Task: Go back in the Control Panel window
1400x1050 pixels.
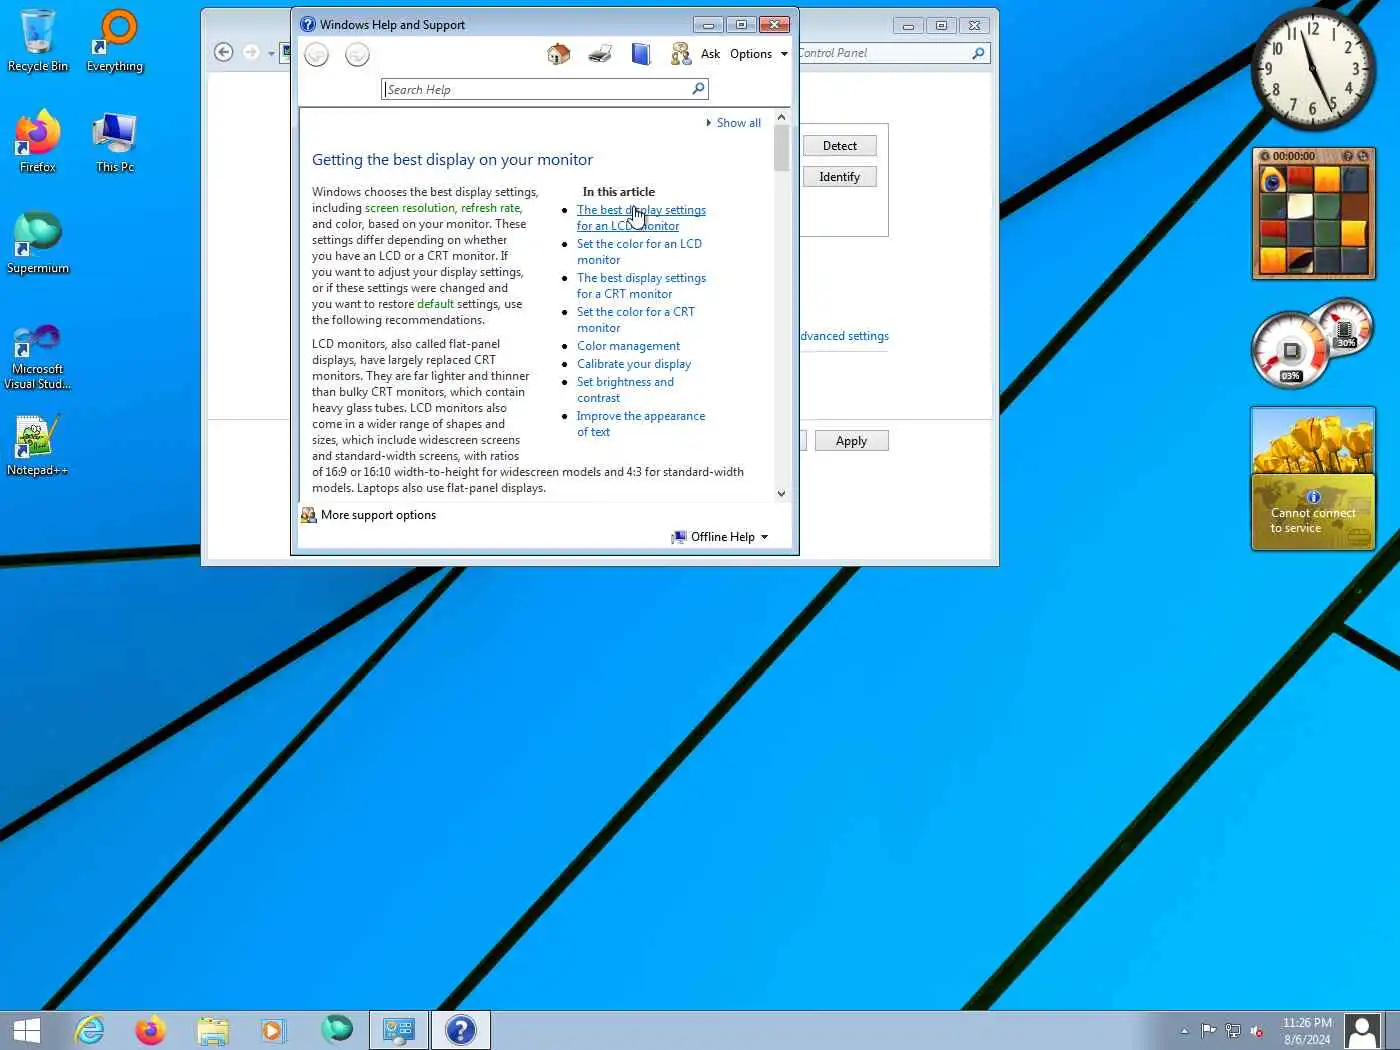Action: coord(224,52)
